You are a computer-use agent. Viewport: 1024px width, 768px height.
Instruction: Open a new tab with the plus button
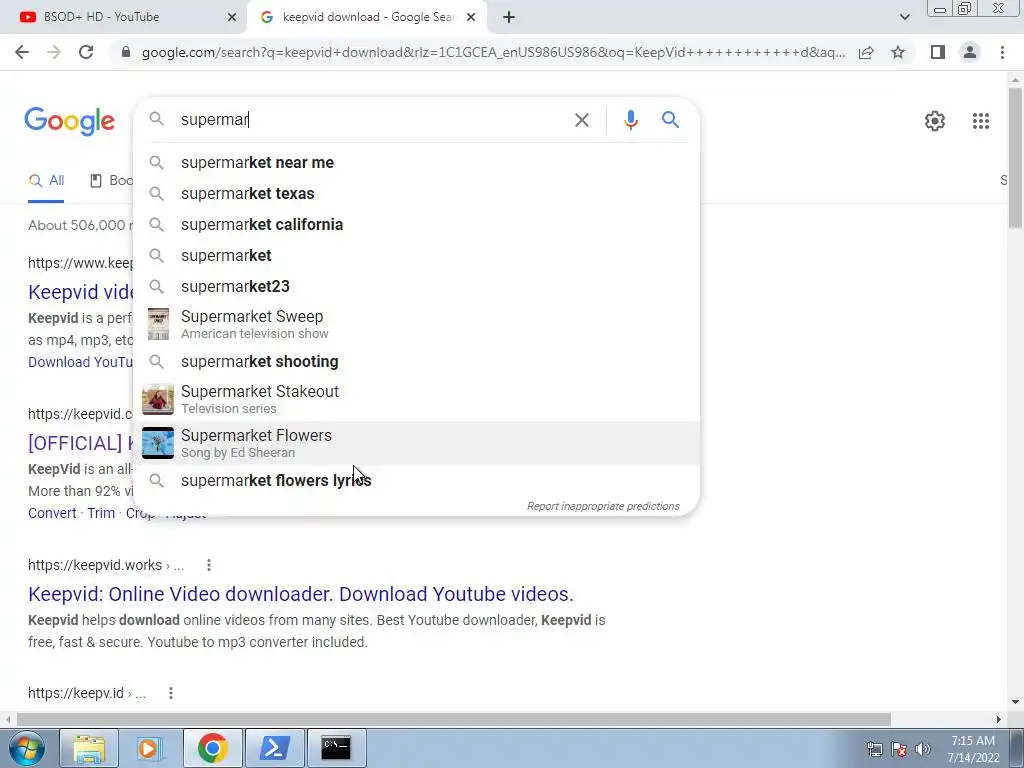coord(509,18)
